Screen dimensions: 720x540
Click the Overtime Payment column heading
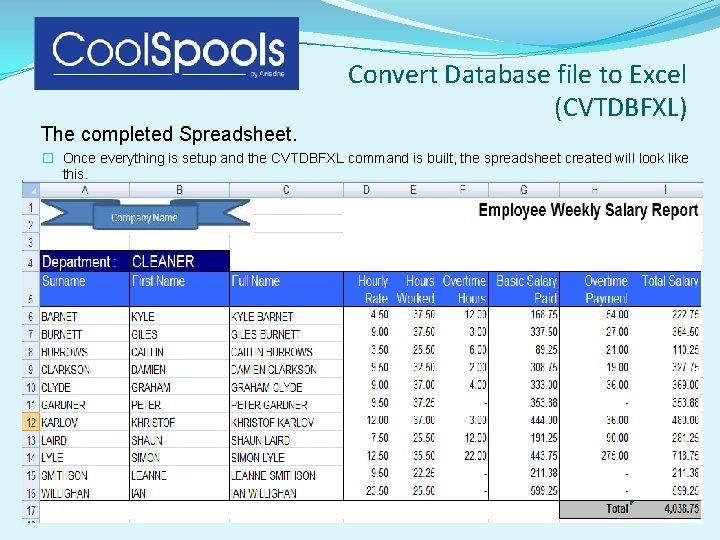[595, 289]
